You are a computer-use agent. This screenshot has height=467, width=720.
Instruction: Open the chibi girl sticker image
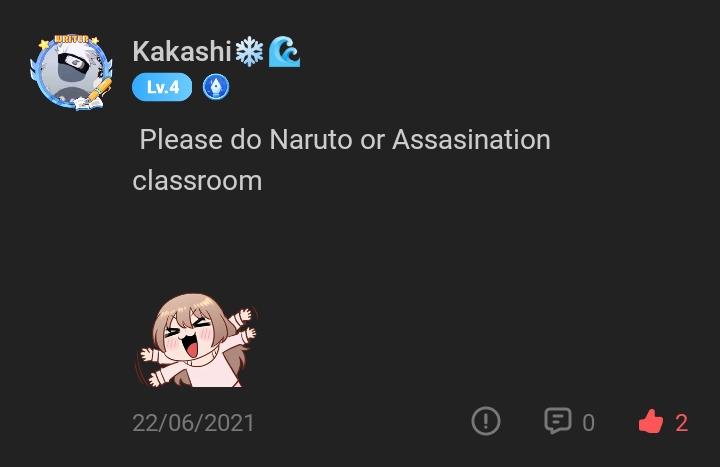[x=197, y=340]
